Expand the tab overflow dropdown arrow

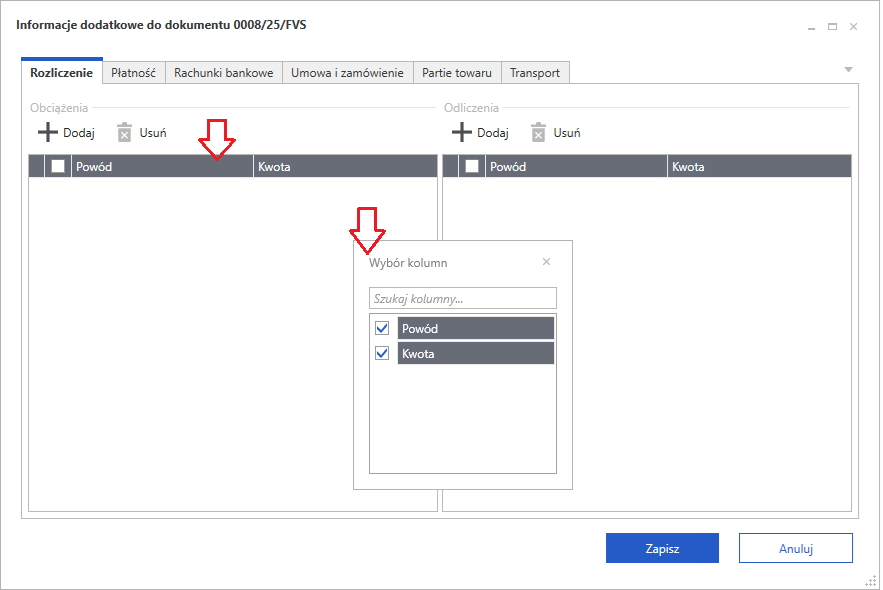(848, 69)
